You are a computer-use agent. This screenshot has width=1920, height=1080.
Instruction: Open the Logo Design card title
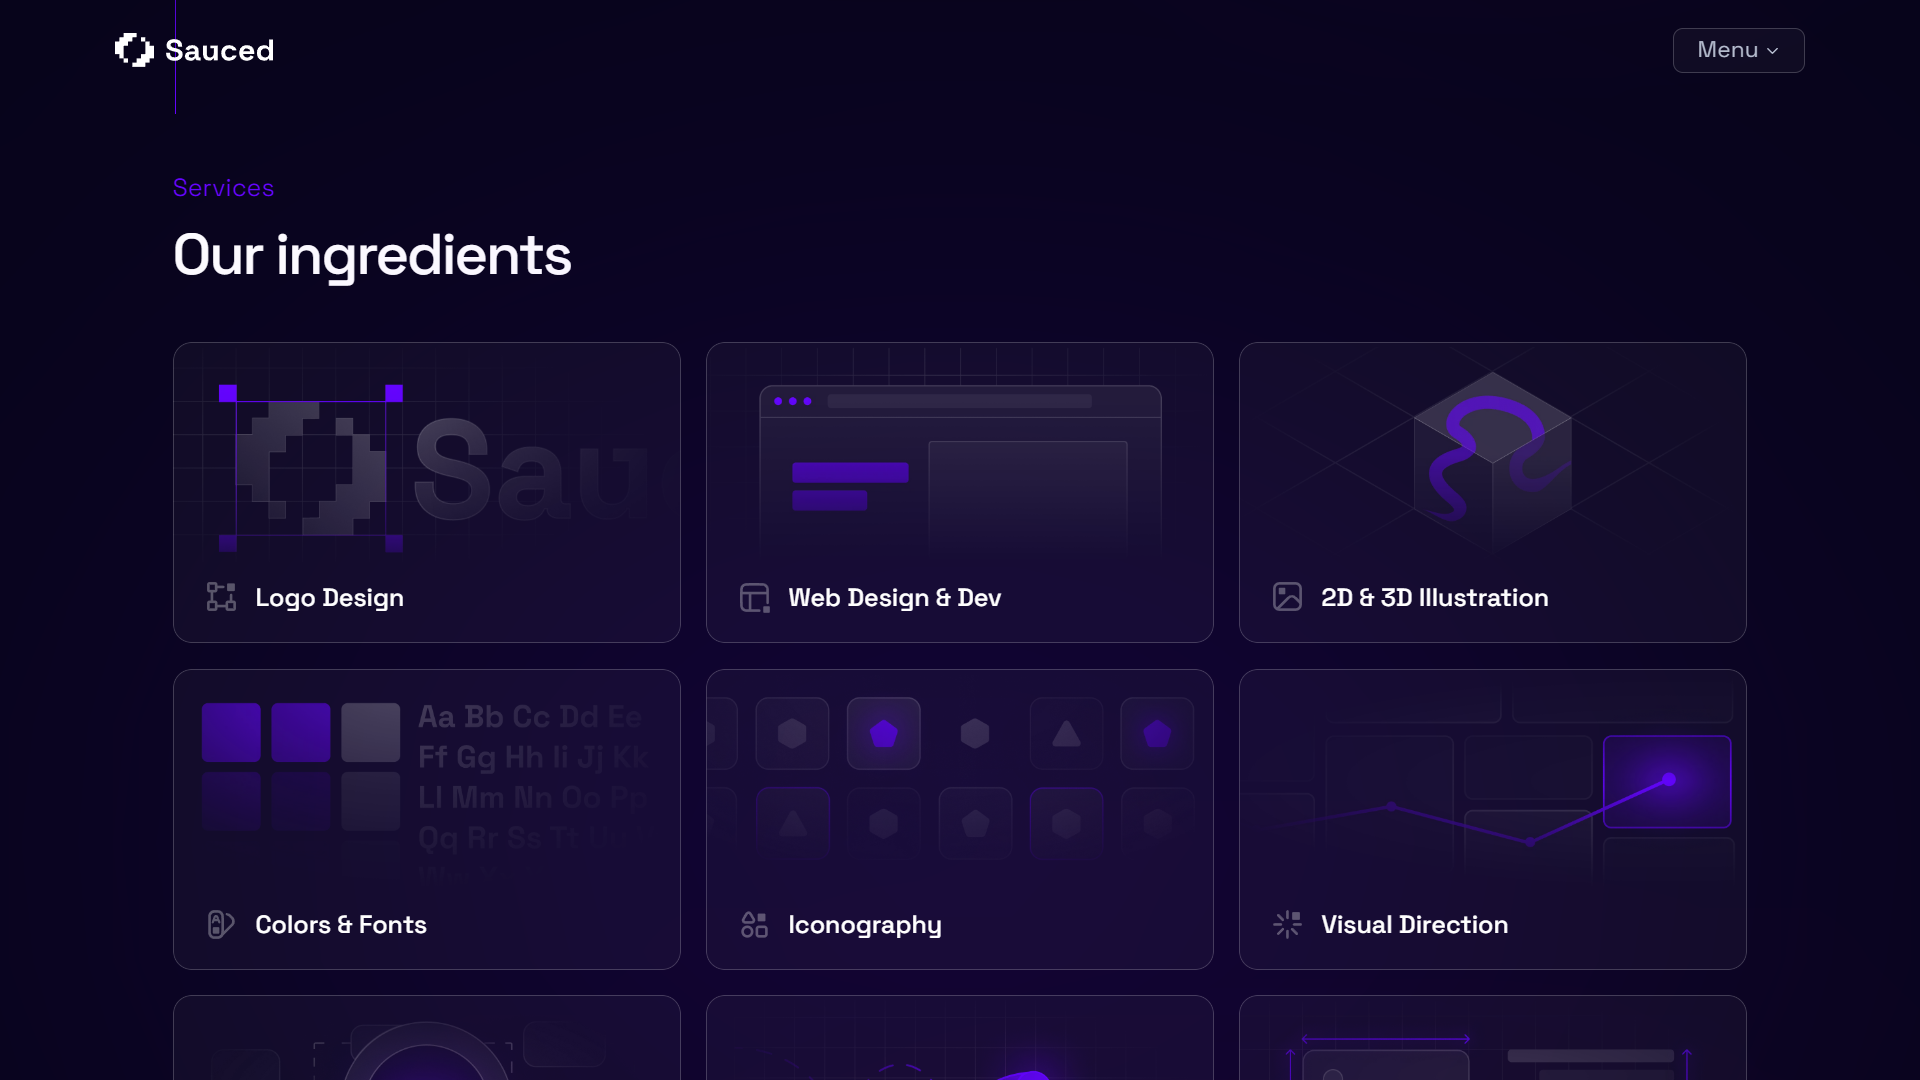point(329,597)
